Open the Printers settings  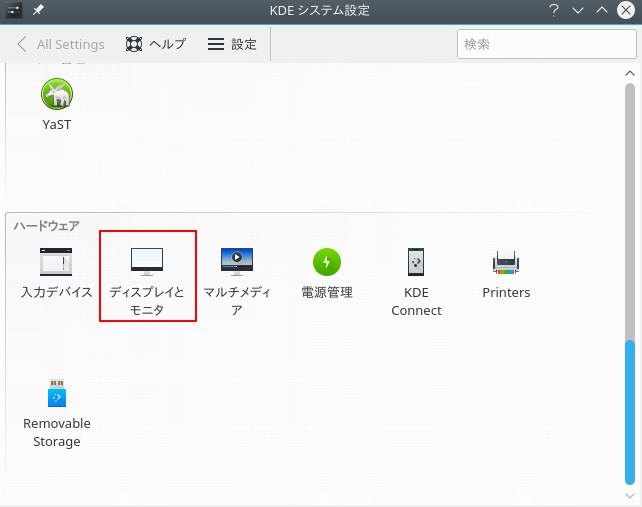[x=506, y=274]
